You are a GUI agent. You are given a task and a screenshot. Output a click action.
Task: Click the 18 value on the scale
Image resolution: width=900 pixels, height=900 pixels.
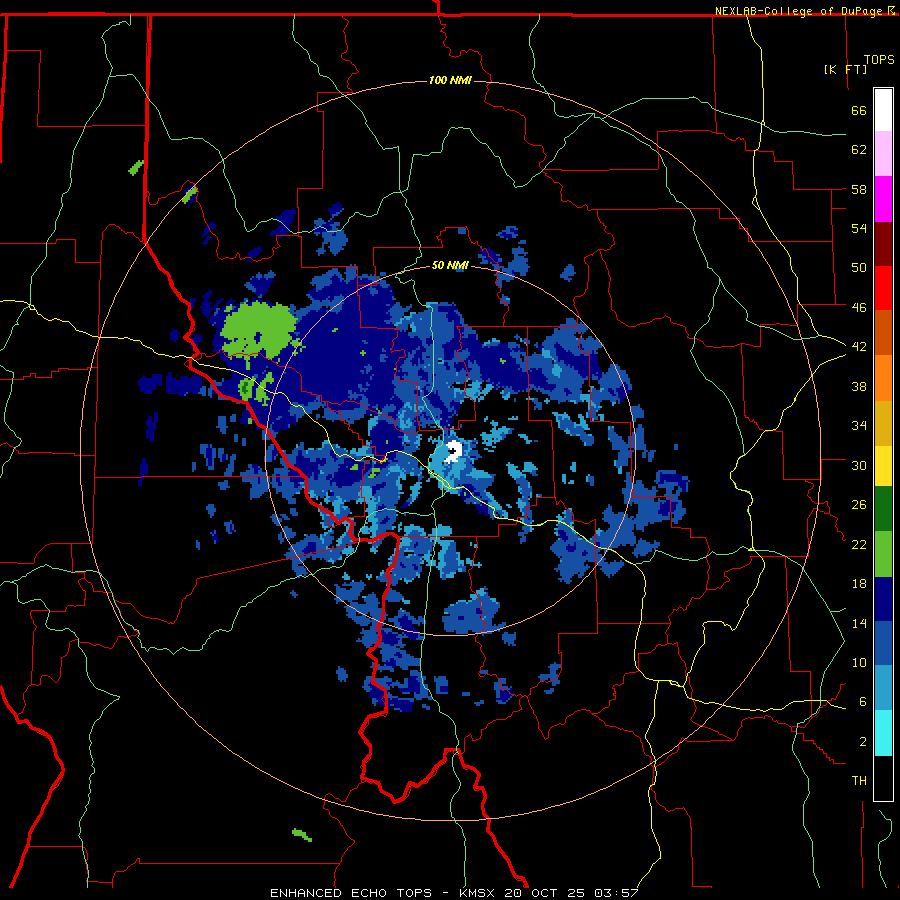pos(859,584)
